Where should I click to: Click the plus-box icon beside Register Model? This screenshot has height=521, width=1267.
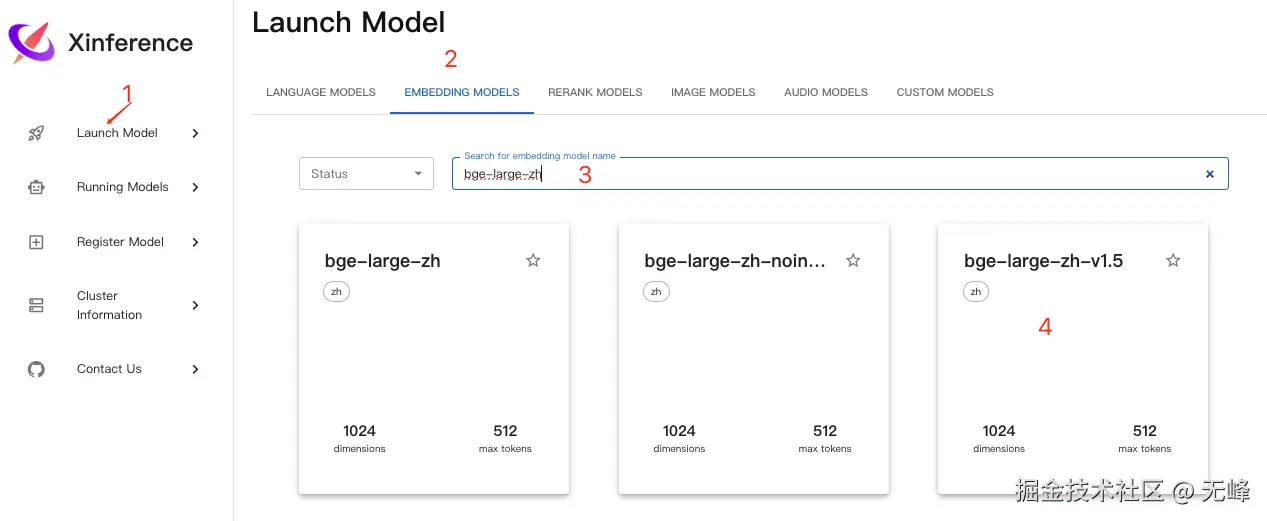coord(36,242)
